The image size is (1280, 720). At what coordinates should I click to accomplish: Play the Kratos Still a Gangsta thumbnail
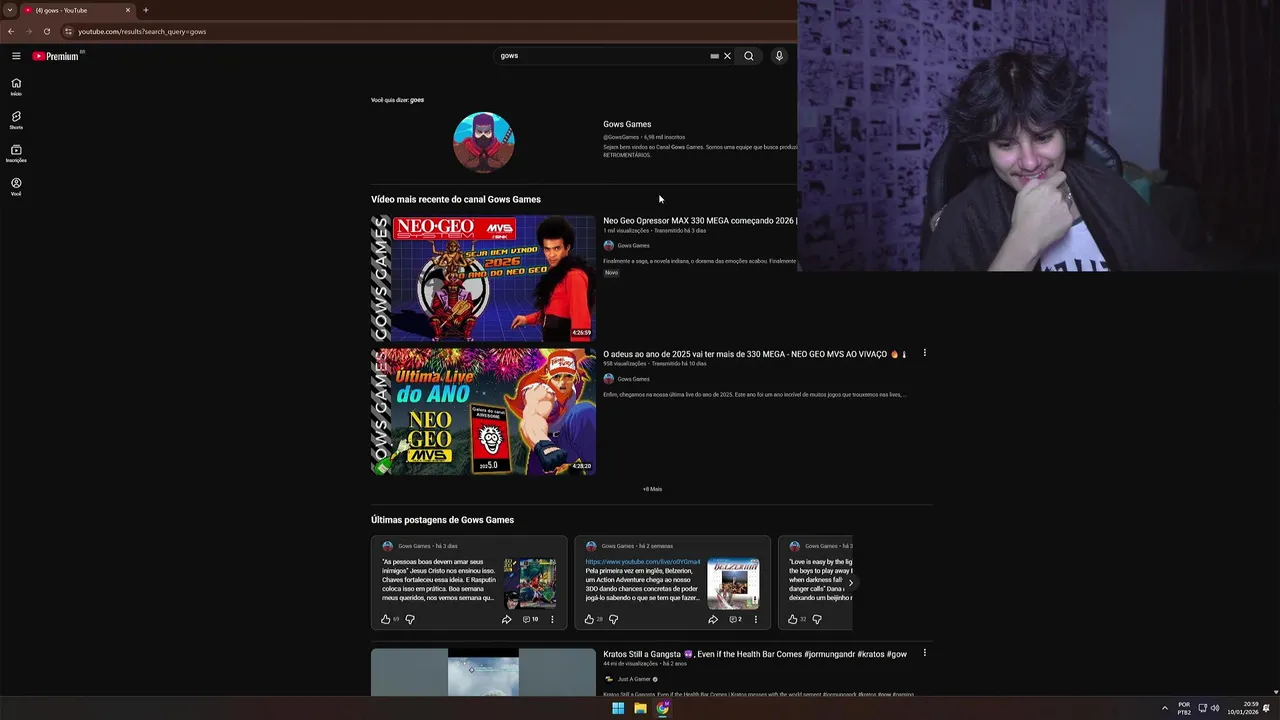coord(483,672)
